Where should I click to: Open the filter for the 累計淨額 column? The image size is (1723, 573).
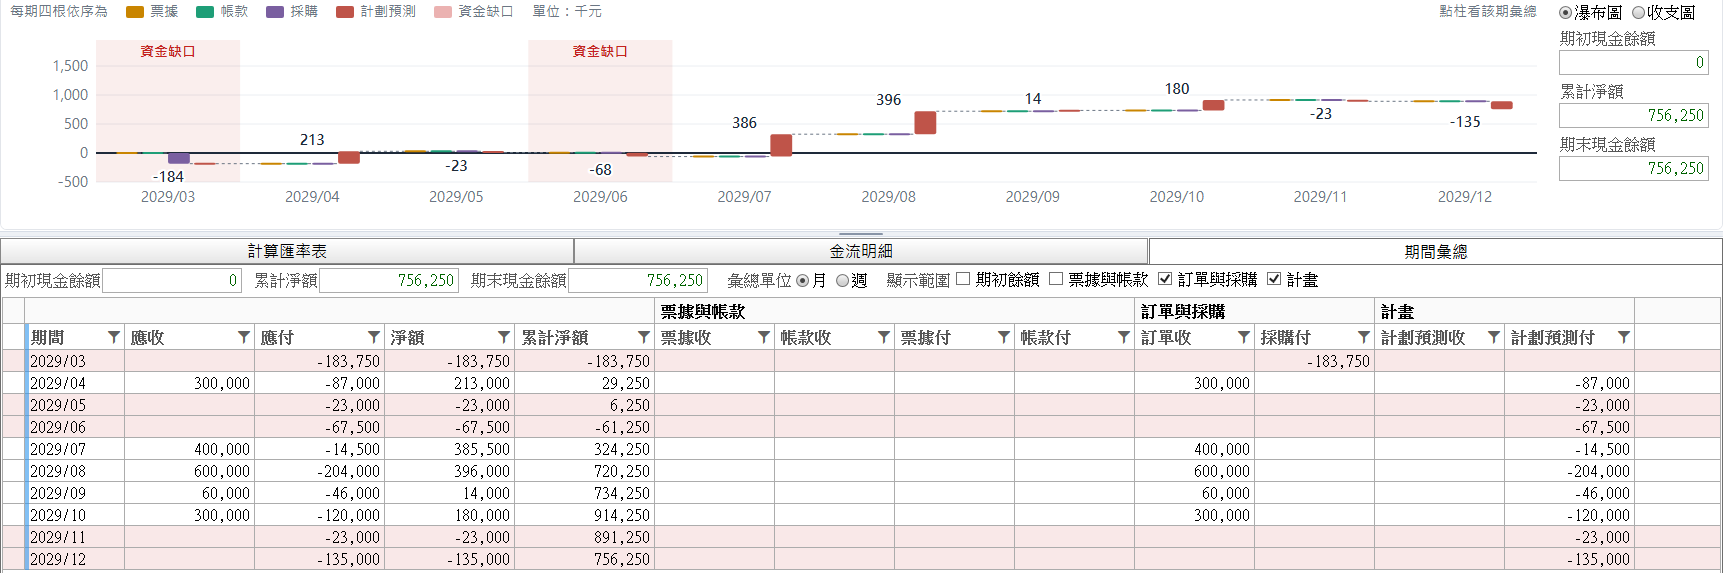[x=643, y=338]
